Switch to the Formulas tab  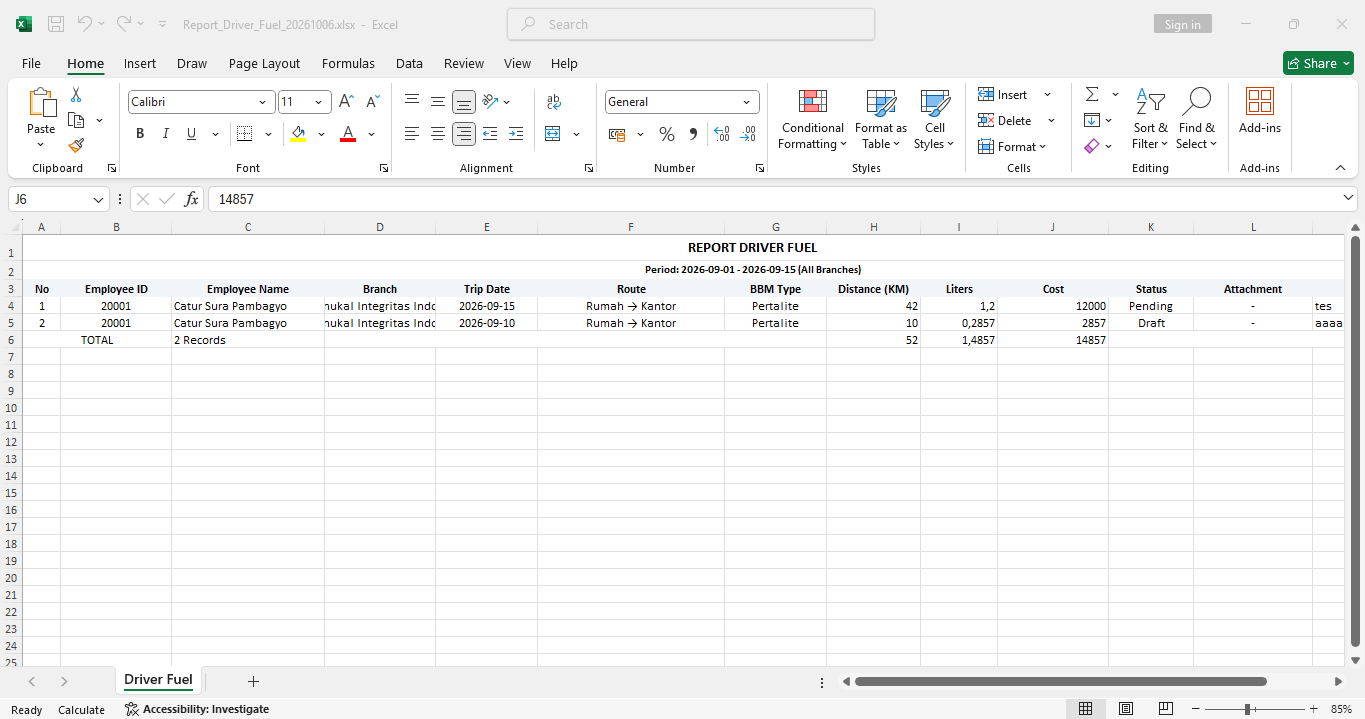pyautogui.click(x=348, y=63)
